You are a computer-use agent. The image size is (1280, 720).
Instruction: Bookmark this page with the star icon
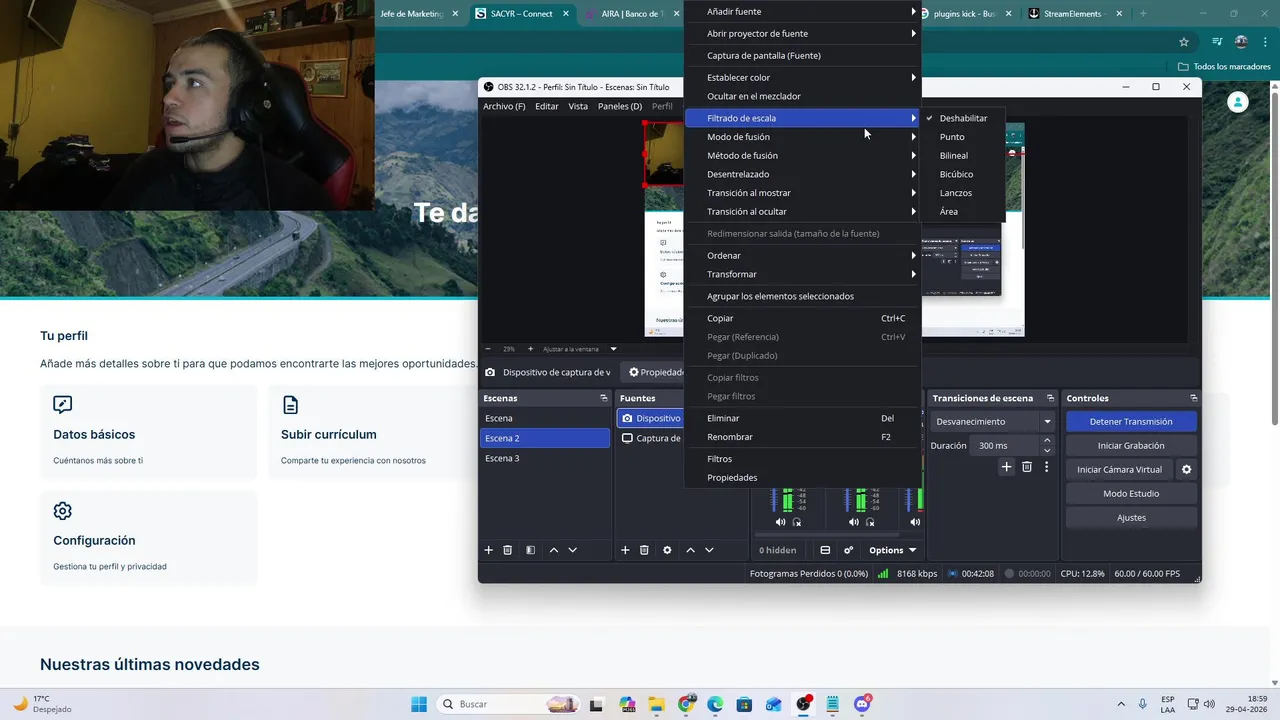pos(1184,42)
